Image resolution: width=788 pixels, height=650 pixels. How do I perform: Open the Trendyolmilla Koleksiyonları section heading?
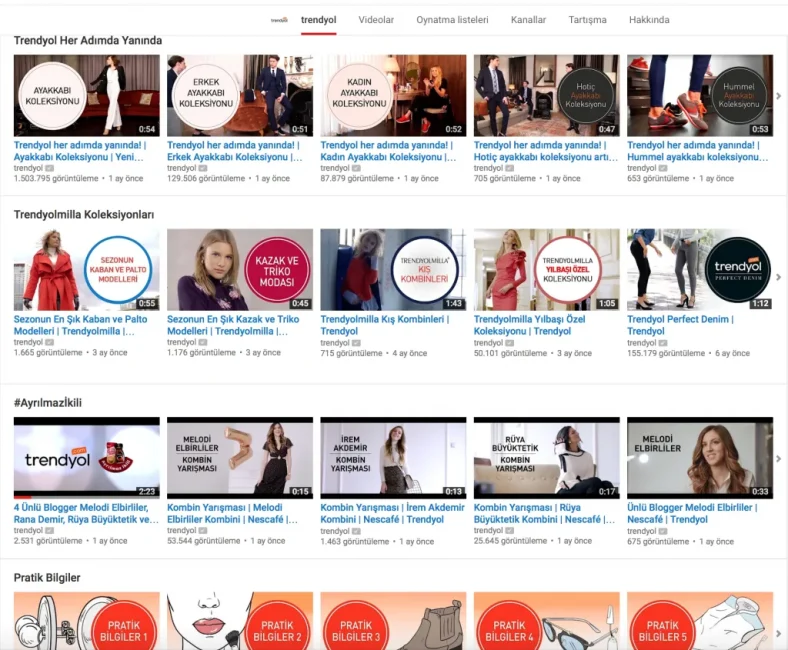pyautogui.click(x=84, y=215)
